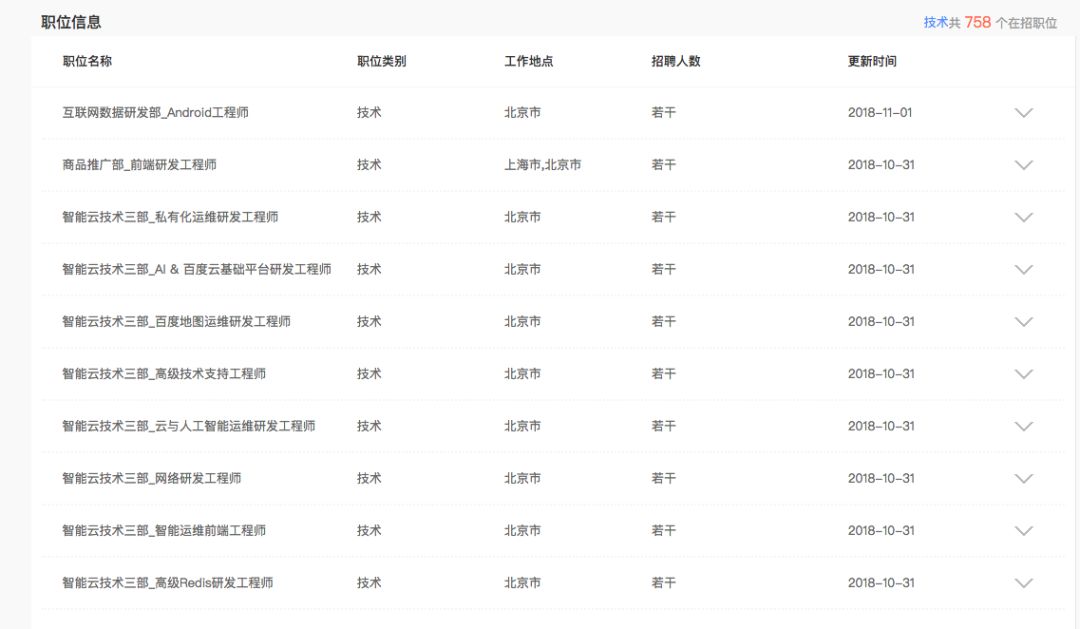The image size is (1080, 629).
Task: Expand the 百度地图运维研发工程师 row chevron
Action: [x=1023, y=322]
